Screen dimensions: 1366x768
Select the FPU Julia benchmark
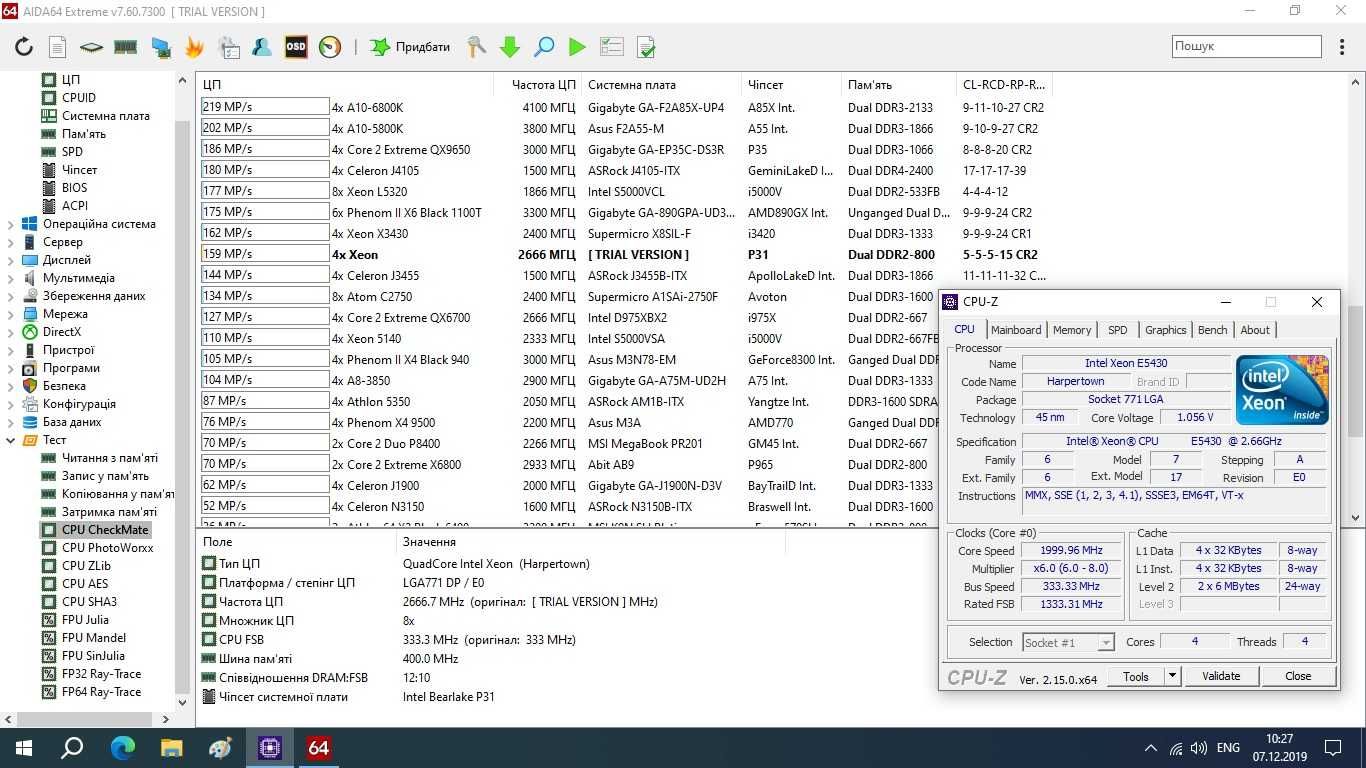85,620
